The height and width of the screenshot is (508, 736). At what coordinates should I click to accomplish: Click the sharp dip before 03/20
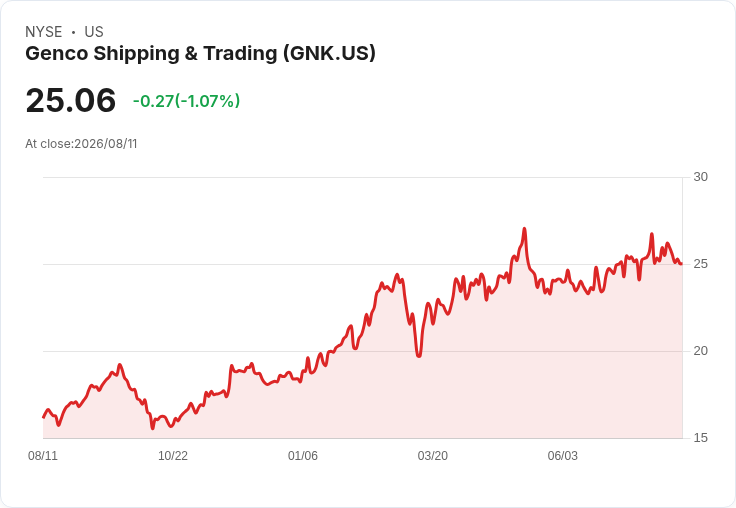point(419,356)
